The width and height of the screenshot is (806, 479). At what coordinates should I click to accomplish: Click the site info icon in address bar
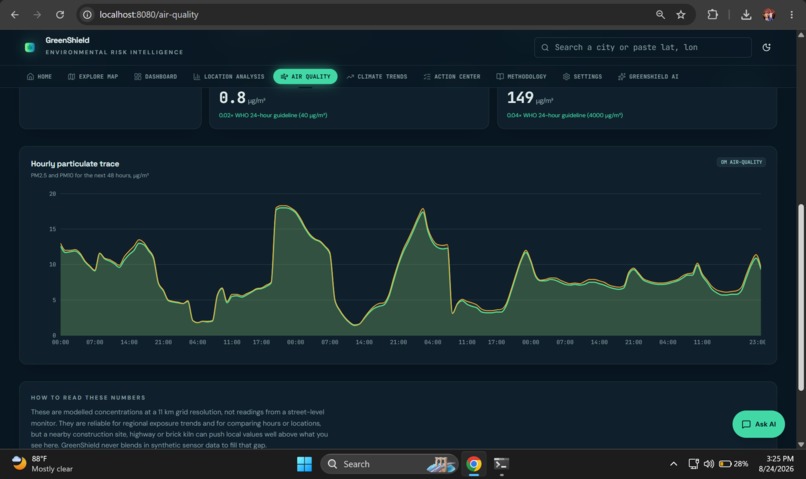click(87, 14)
